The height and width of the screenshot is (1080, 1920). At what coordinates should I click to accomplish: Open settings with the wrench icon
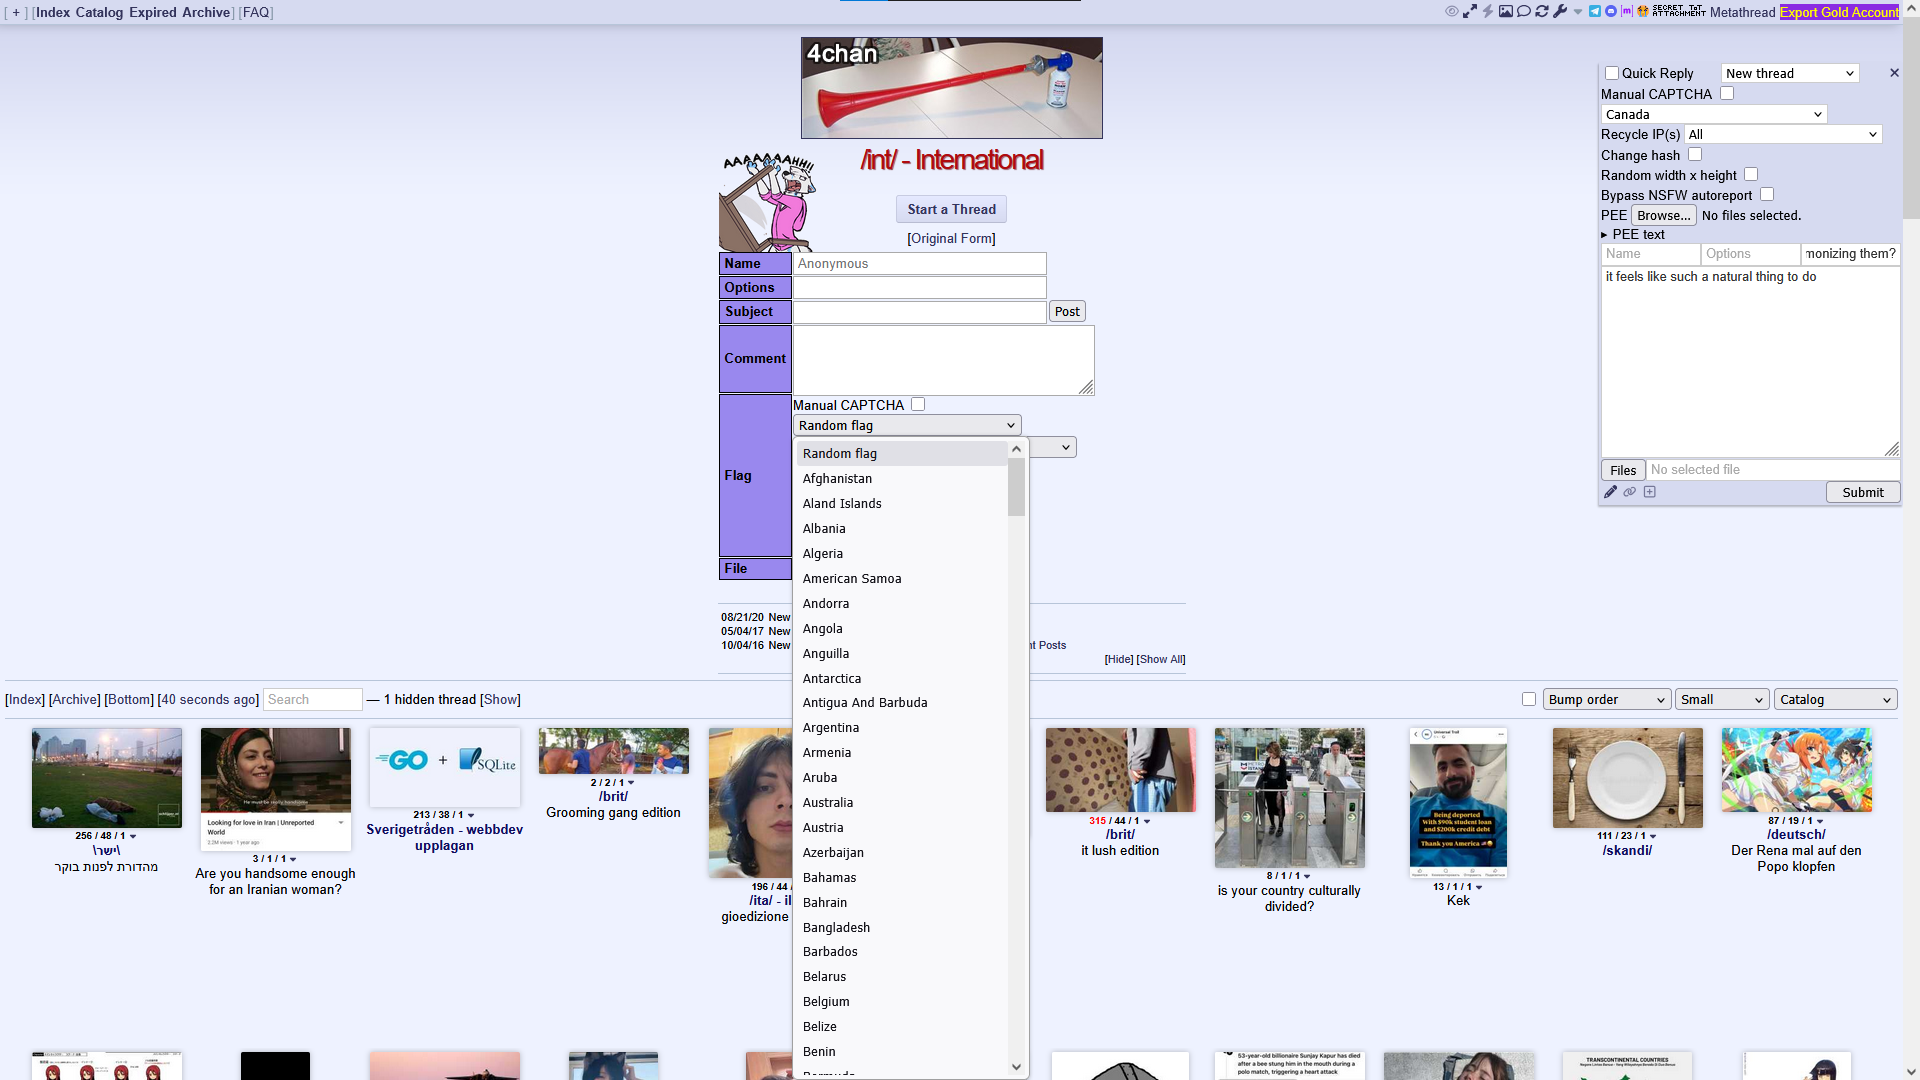pos(1560,12)
